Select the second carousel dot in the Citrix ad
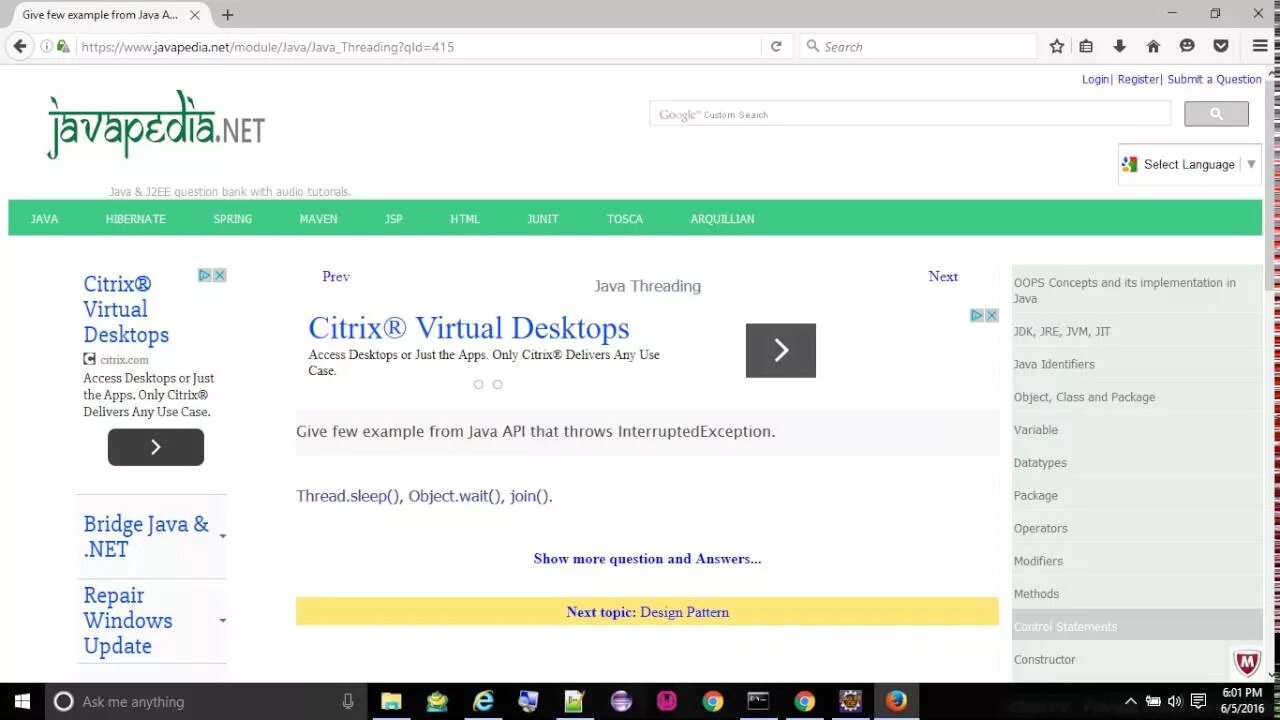Image resolution: width=1280 pixels, height=720 pixels. coord(497,384)
